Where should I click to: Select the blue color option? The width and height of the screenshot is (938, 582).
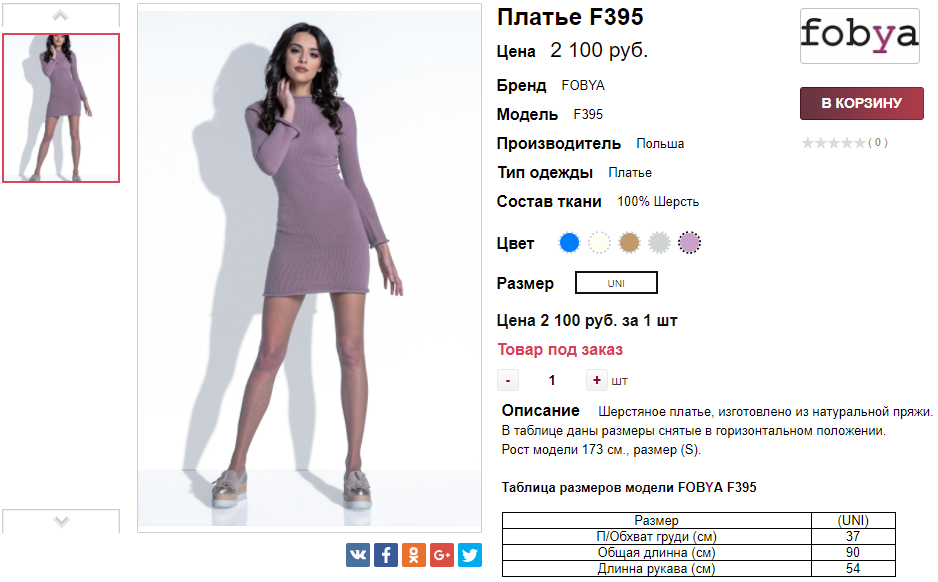pos(570,243)
